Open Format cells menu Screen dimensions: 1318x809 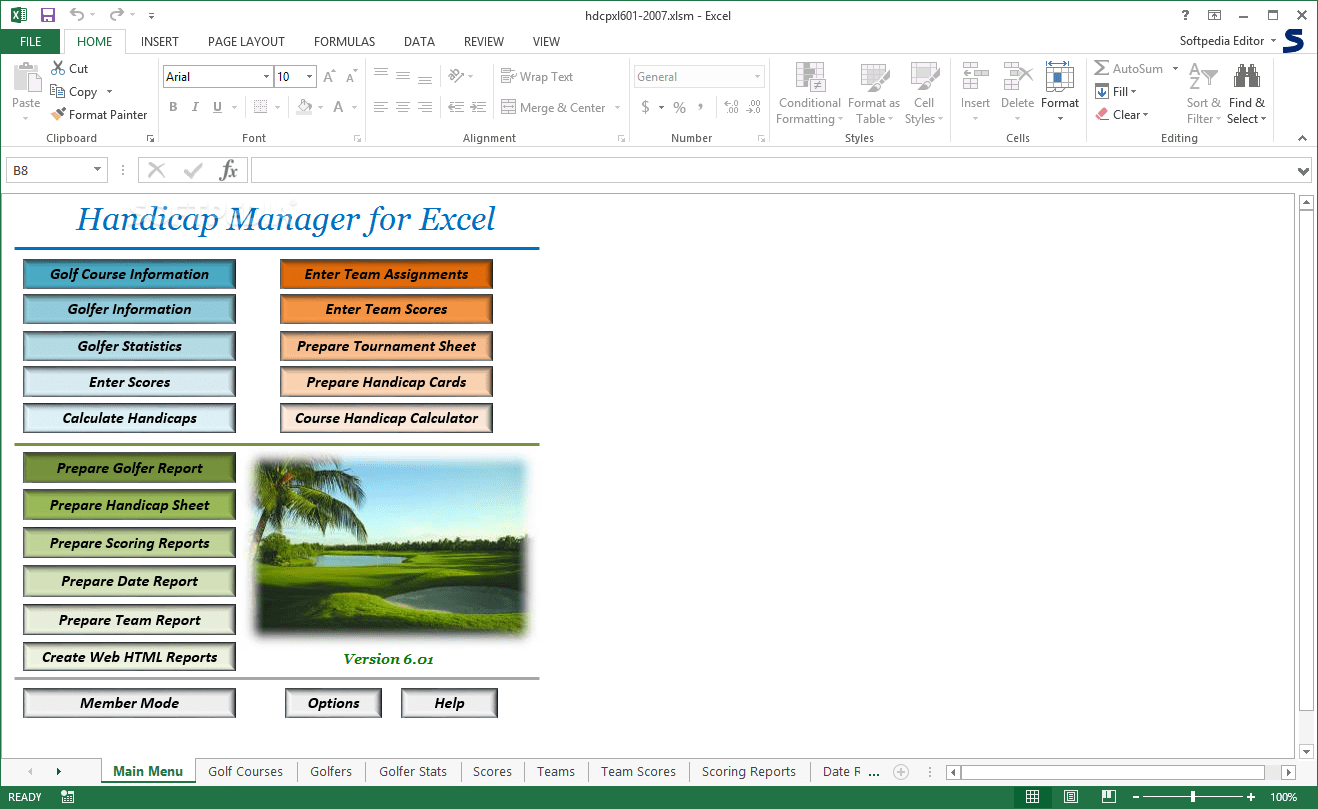tap(1060, 92)
